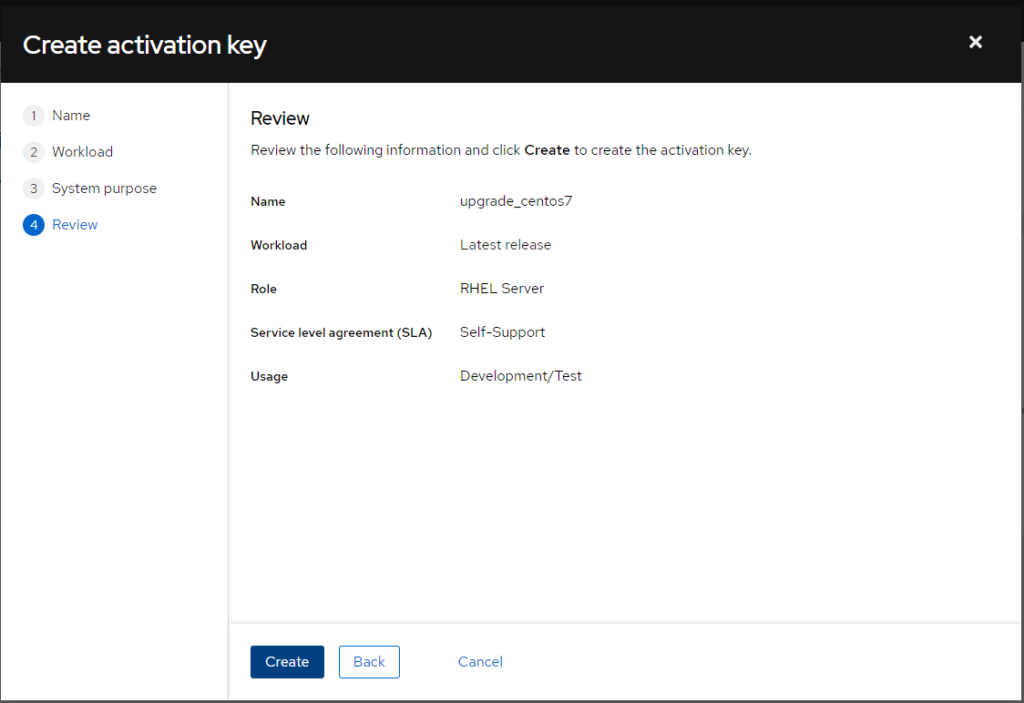Click the Latest release workload value

505,245
